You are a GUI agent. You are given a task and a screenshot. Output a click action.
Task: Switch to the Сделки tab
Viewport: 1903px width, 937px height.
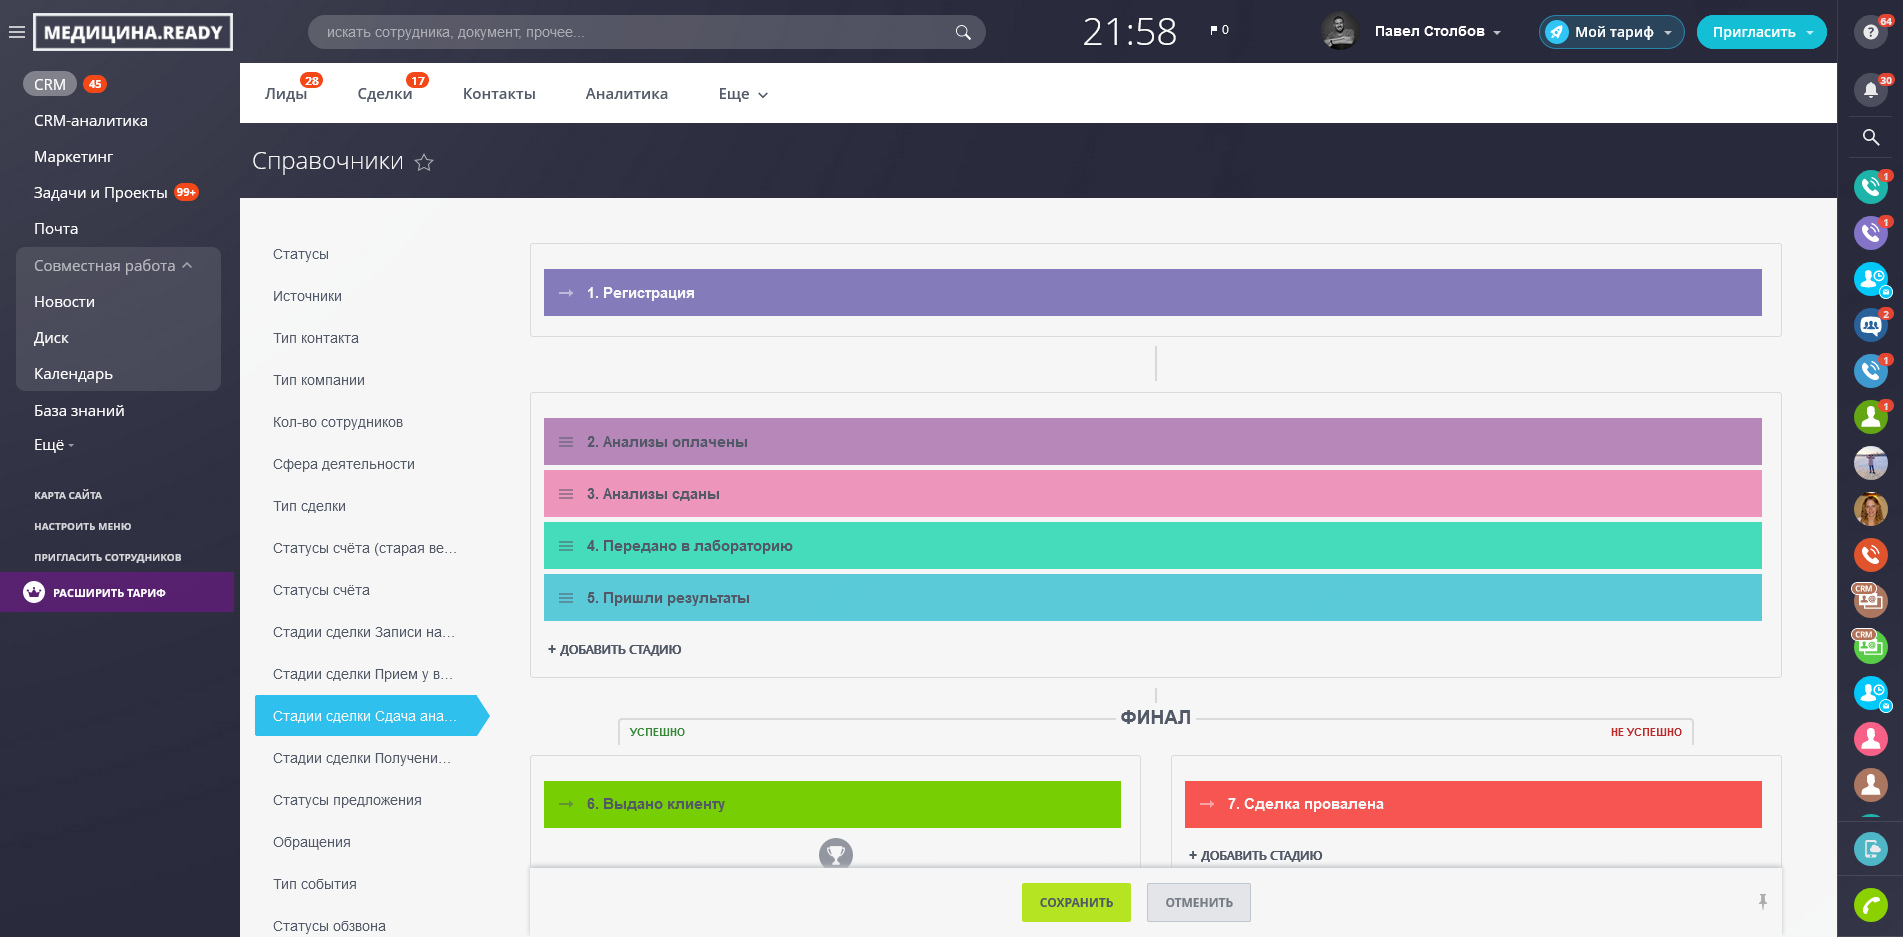click(x=385, y=94)
